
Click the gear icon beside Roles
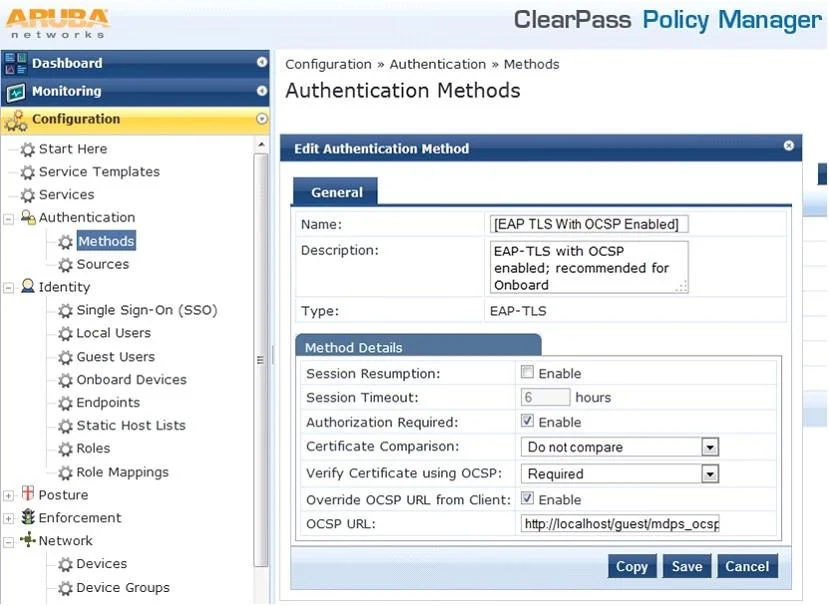(x=66, y=449)
